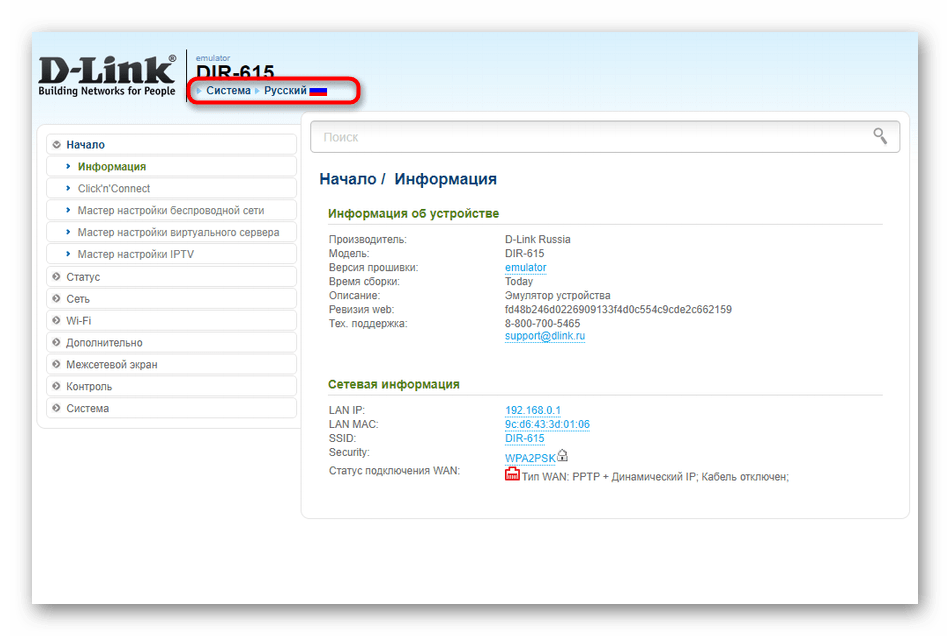Viewport: 950px width, 636px height.
Task: Click the small emulator label in header
Action: (213, 58)
